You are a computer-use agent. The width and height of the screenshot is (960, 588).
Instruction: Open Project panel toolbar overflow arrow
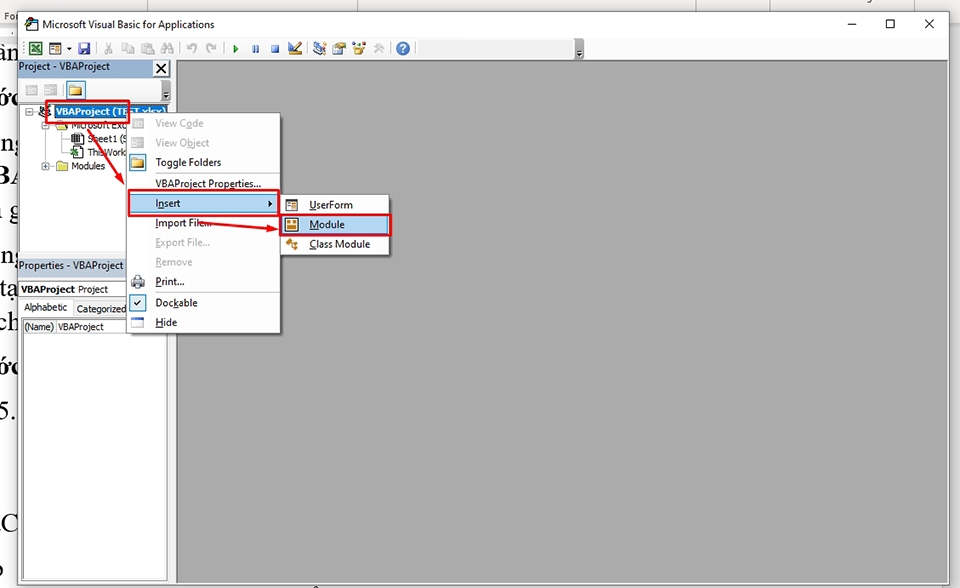(166, 91)
